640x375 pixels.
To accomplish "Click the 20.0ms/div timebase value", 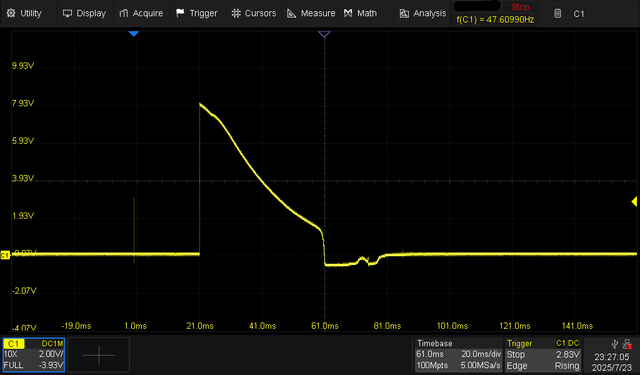I will 481,354.
